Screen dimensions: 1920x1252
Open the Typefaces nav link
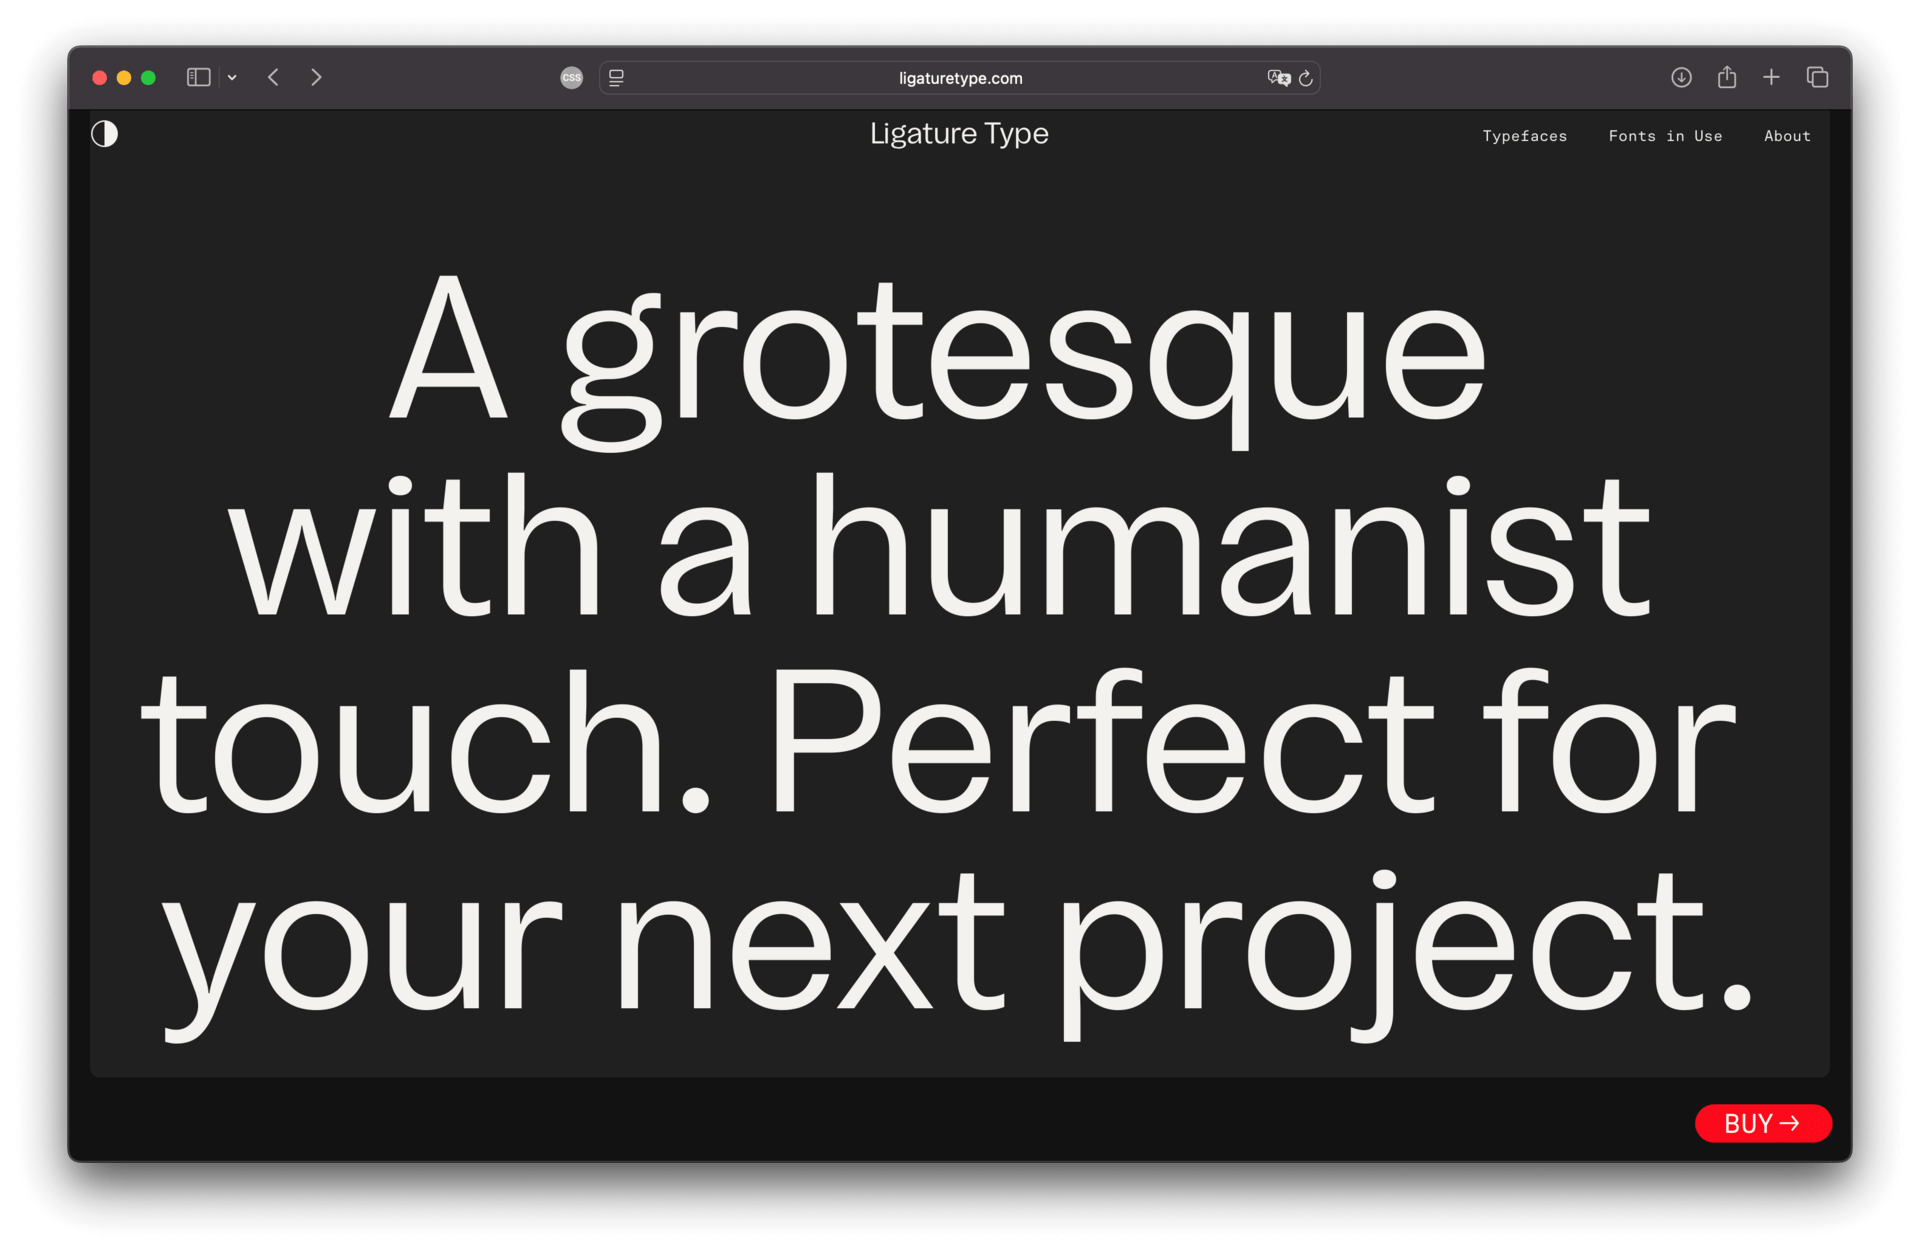1524,136
